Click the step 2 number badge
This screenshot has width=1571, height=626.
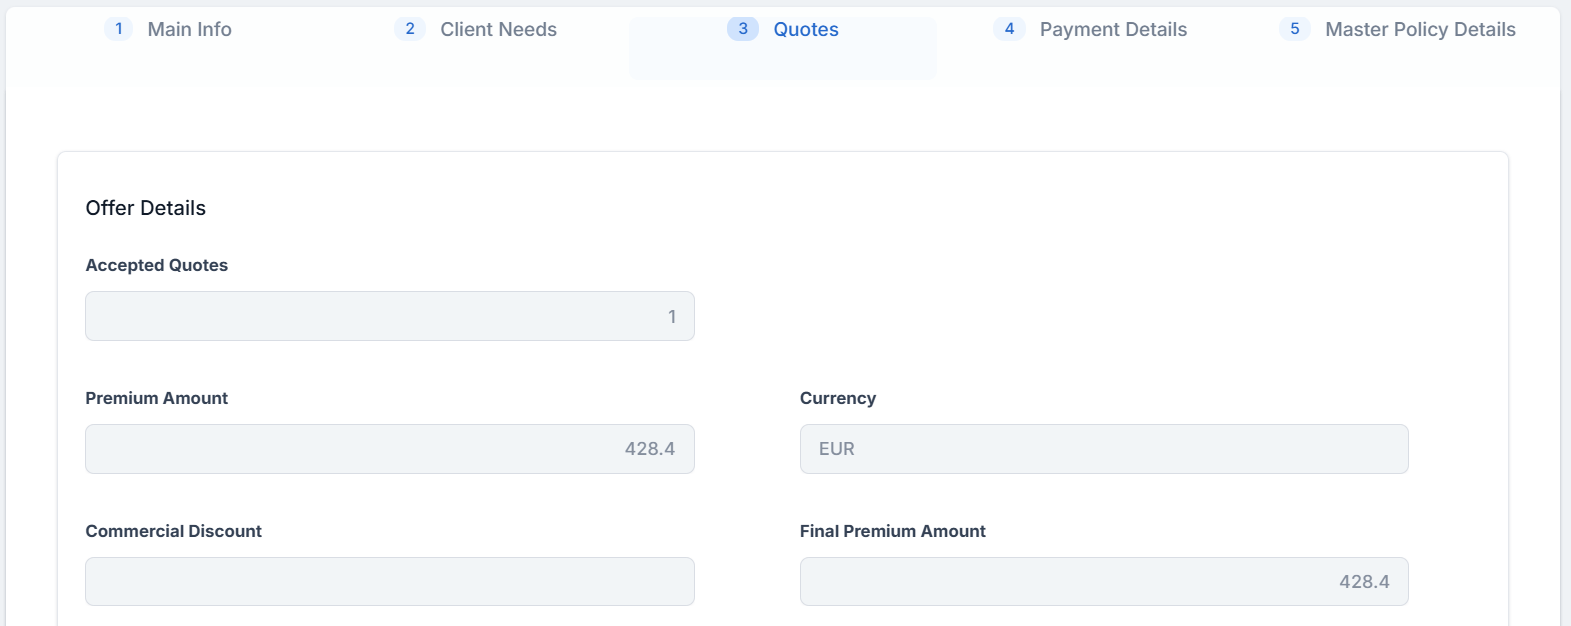click(410, 29)
